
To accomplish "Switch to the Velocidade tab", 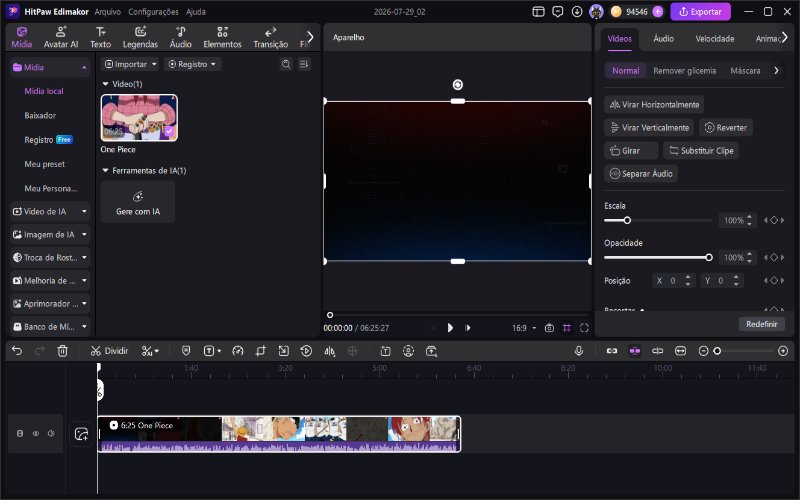I will point(714,39).
